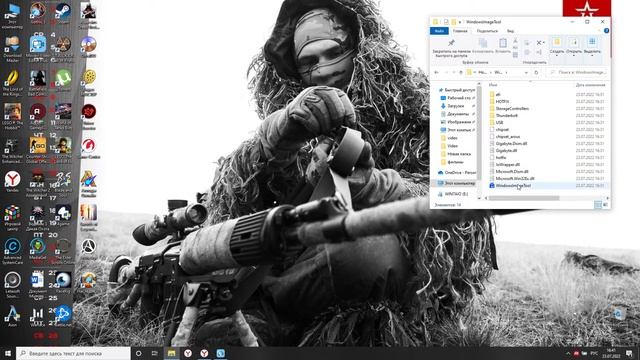
Task: Click the Copy button in ribbon
Action: tap(482, 46)
